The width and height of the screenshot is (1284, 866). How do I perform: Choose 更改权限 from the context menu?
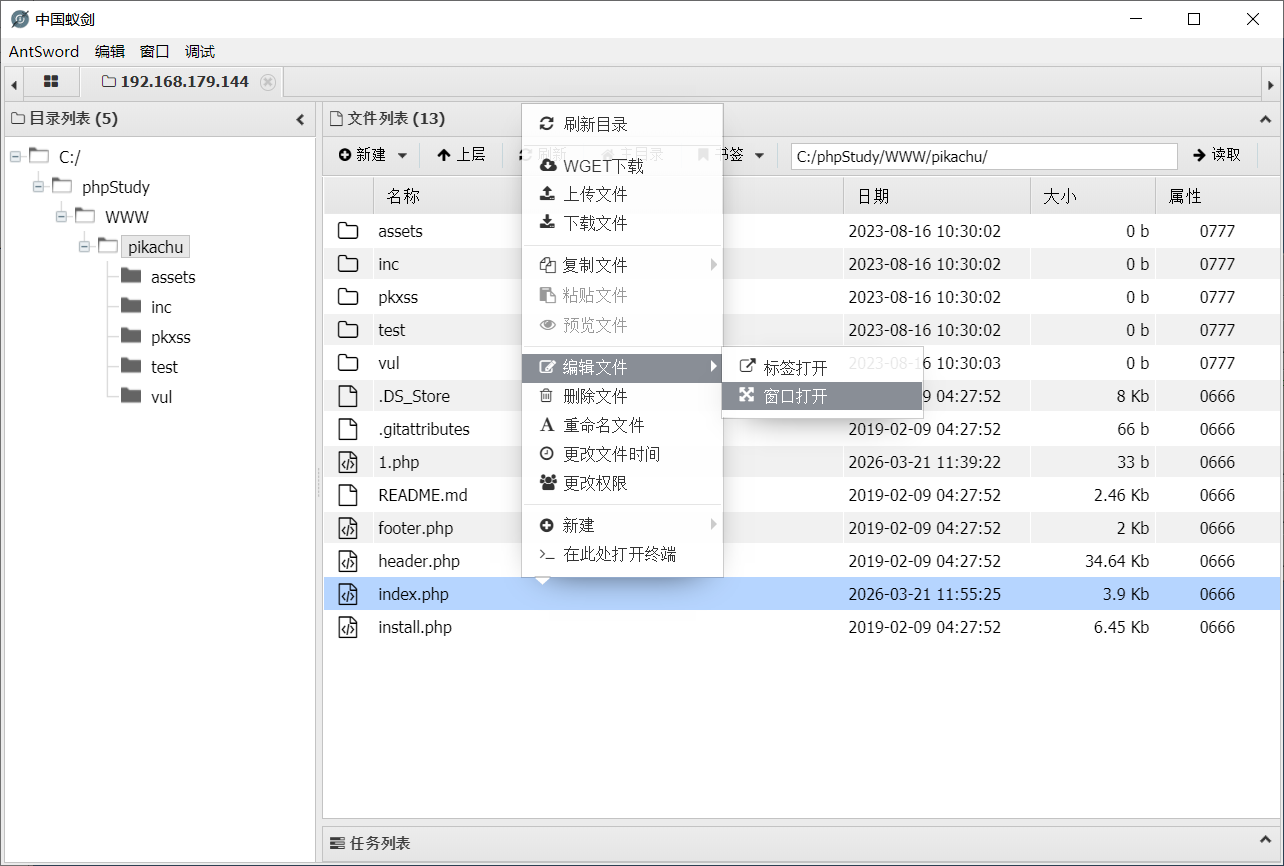tap(622, 483)
